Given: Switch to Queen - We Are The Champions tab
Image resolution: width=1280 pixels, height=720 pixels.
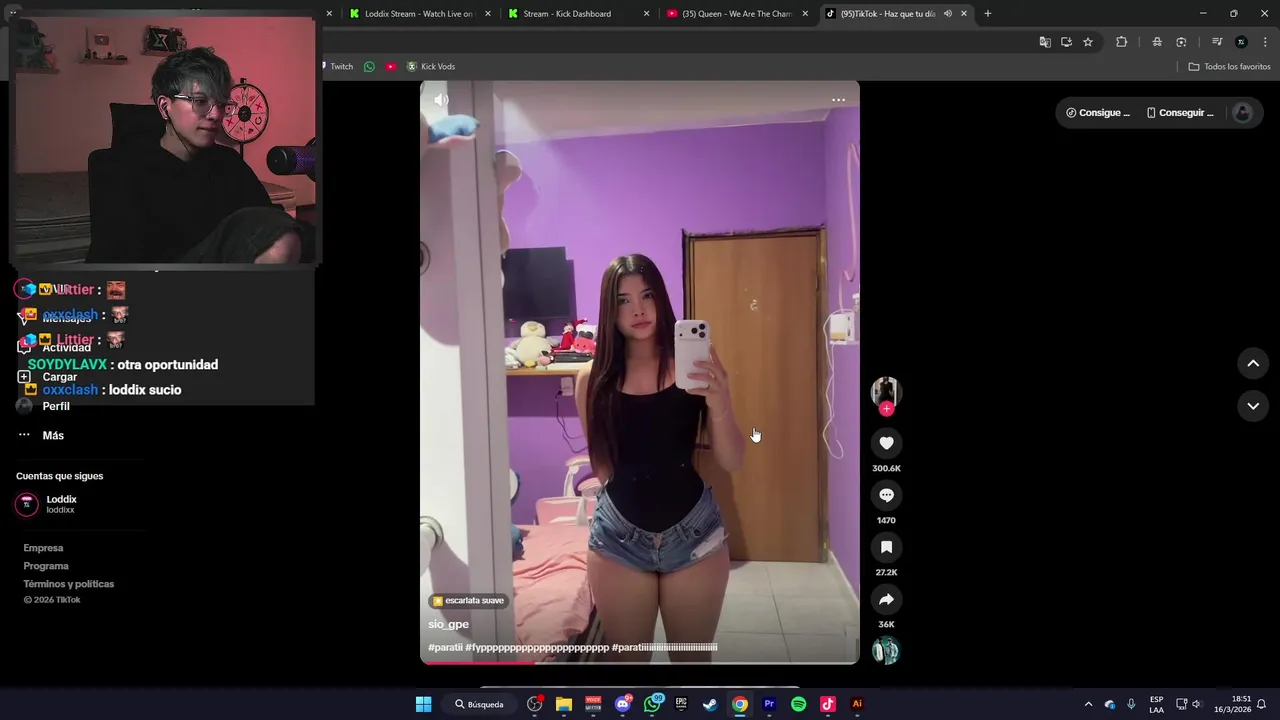Looking at the screenshot, I should point(737,14).
